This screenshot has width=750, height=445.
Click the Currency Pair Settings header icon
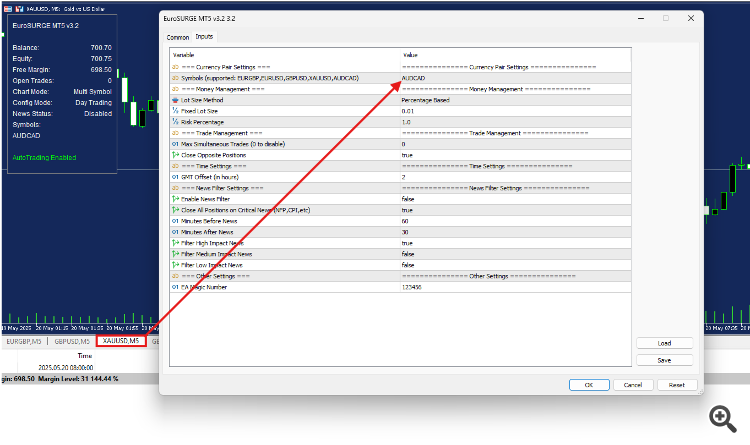tap(175, 67)
